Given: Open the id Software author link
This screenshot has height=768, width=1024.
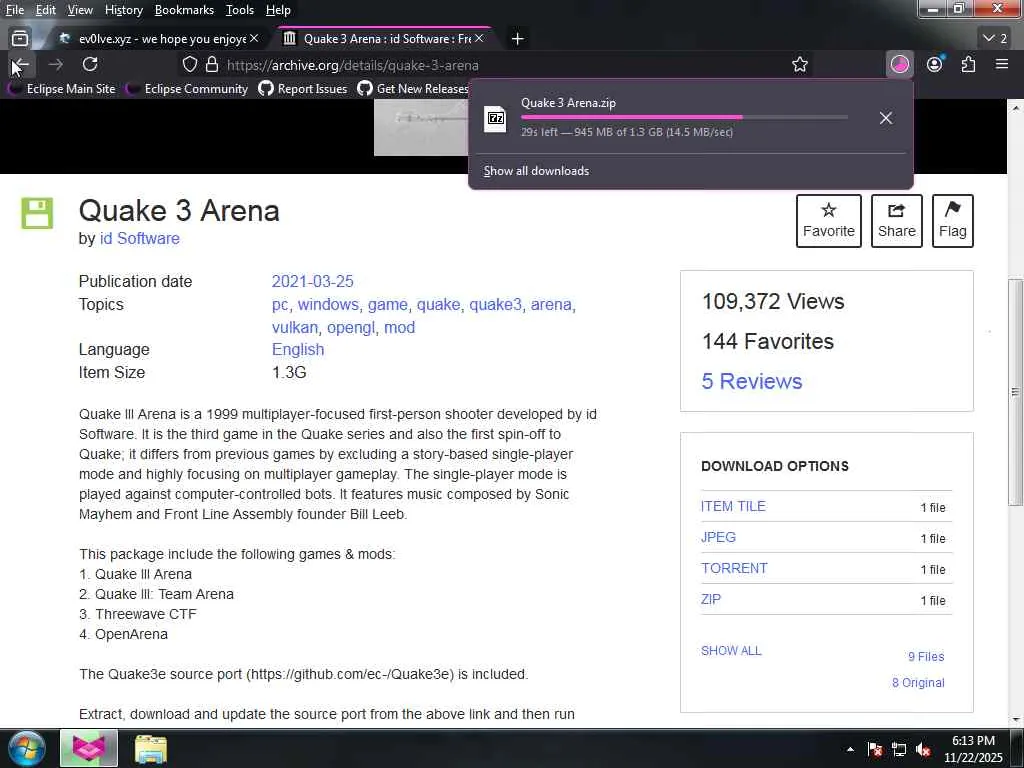Looking at the screenshot, I should [139, 238].
